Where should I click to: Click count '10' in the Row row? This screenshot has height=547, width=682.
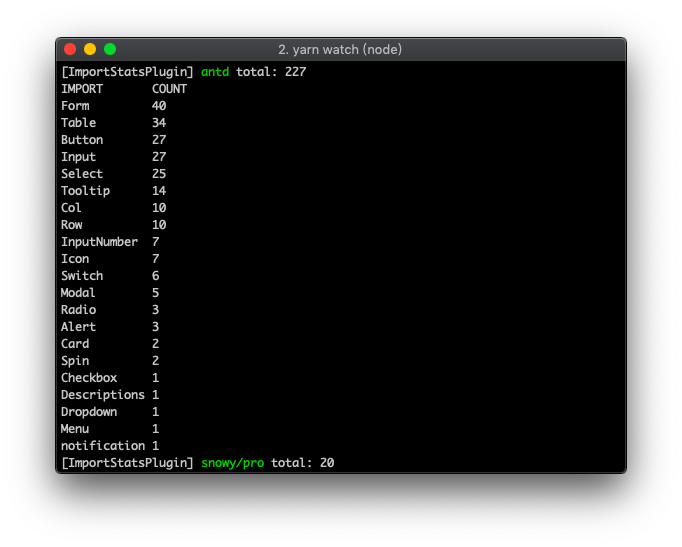159,224
